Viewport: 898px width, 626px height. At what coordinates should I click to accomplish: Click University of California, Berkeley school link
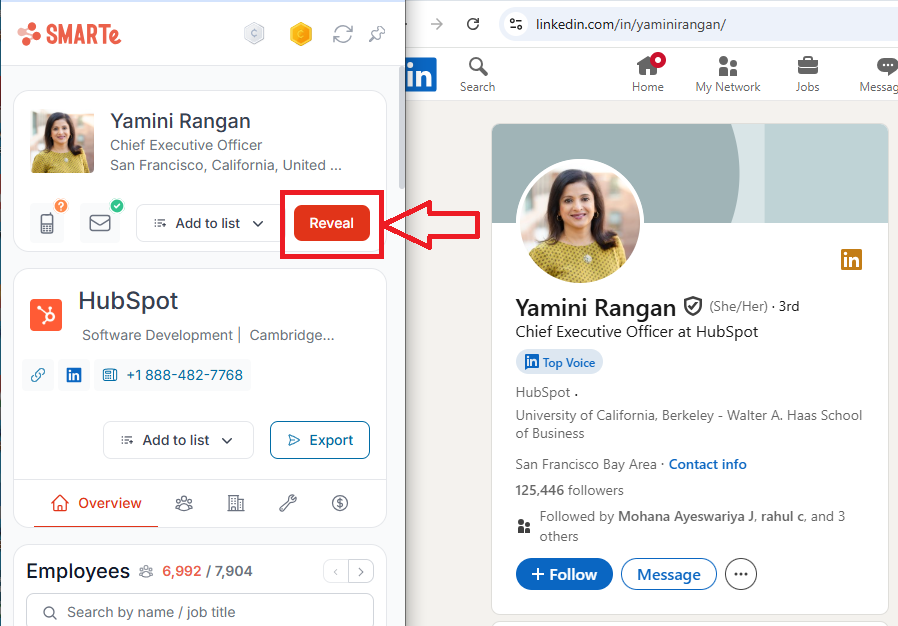tap(688, 424)
